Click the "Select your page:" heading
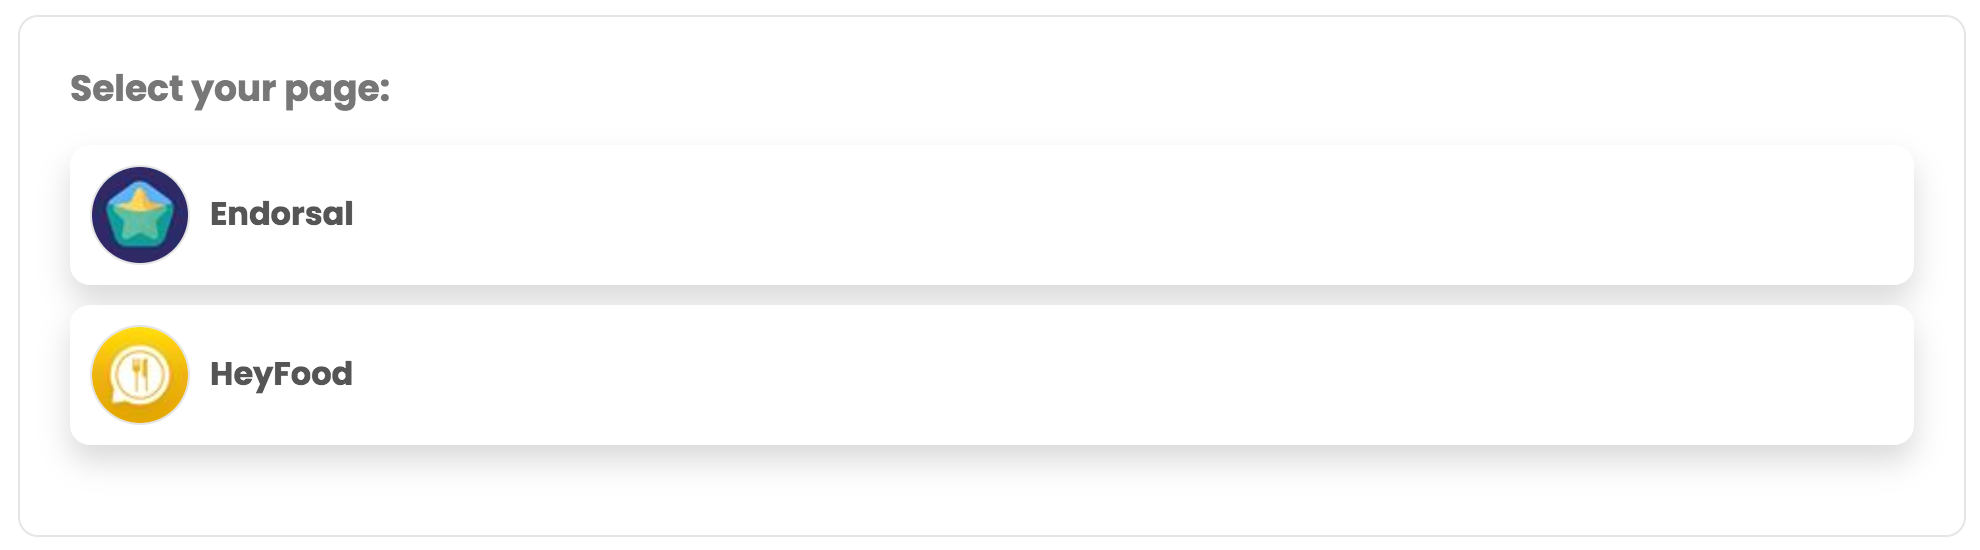This screenshot has height=550, width=1980. 230,89
